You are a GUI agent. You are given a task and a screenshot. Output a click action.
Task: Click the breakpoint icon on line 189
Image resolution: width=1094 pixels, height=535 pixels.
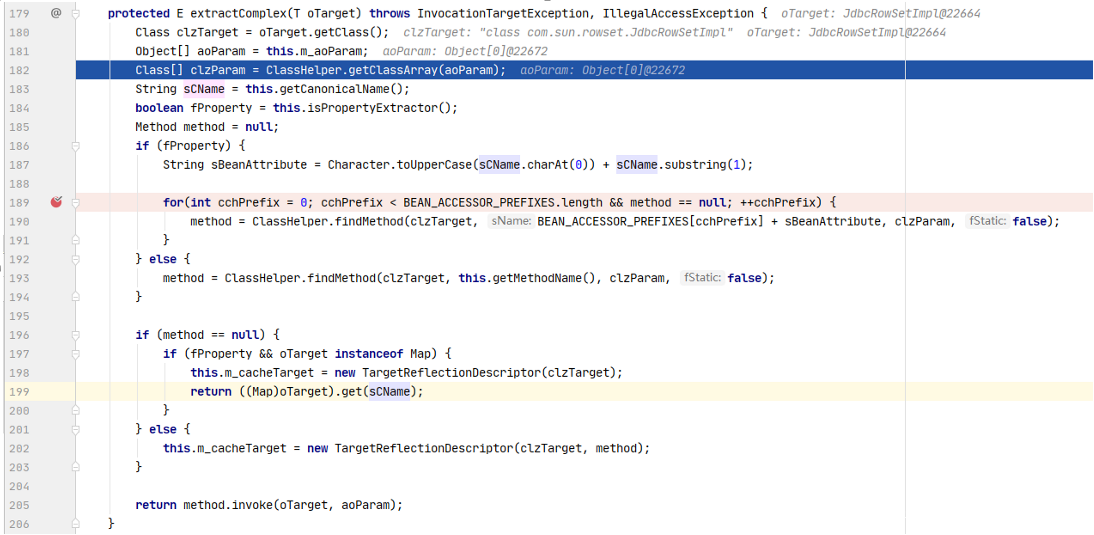coord(56,202)
